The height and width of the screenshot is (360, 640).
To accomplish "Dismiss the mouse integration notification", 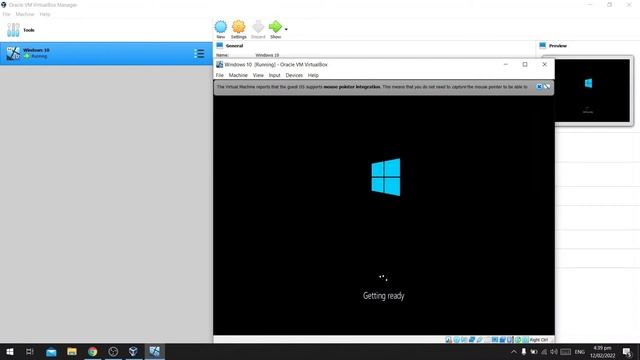I will pyautogui.click(x=539, y=87).
